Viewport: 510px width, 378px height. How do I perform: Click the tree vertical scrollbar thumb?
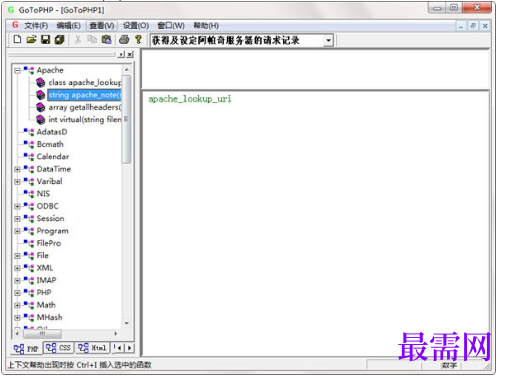(126, 119)
